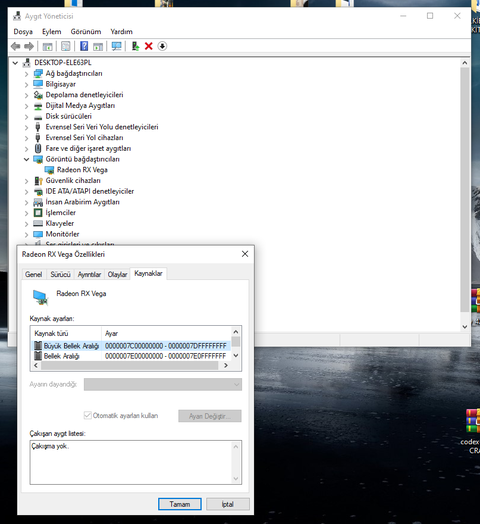Open the Yardım menu
Image resolution: width=480 pixels, height=524 pixels.
[x=122, y=32]
